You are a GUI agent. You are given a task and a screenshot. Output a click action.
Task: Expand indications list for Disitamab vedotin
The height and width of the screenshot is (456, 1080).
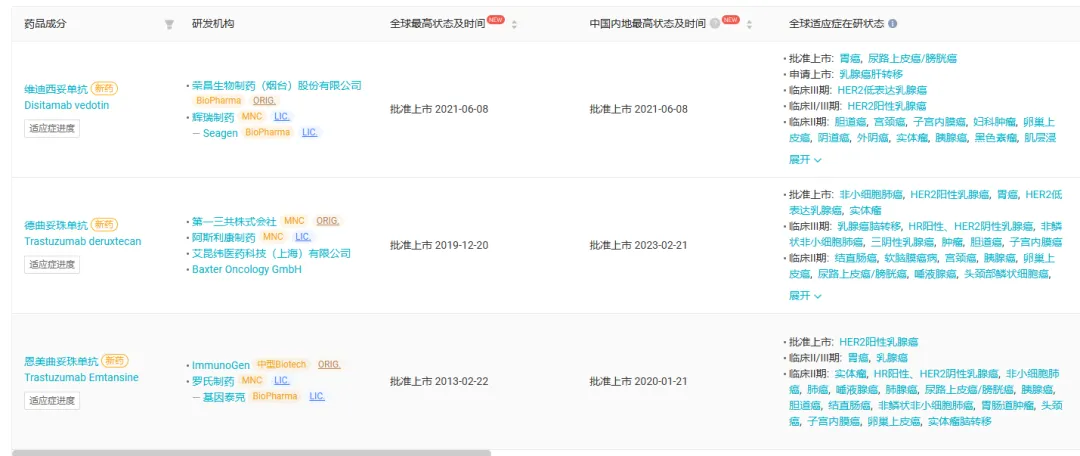pos(805,159)
